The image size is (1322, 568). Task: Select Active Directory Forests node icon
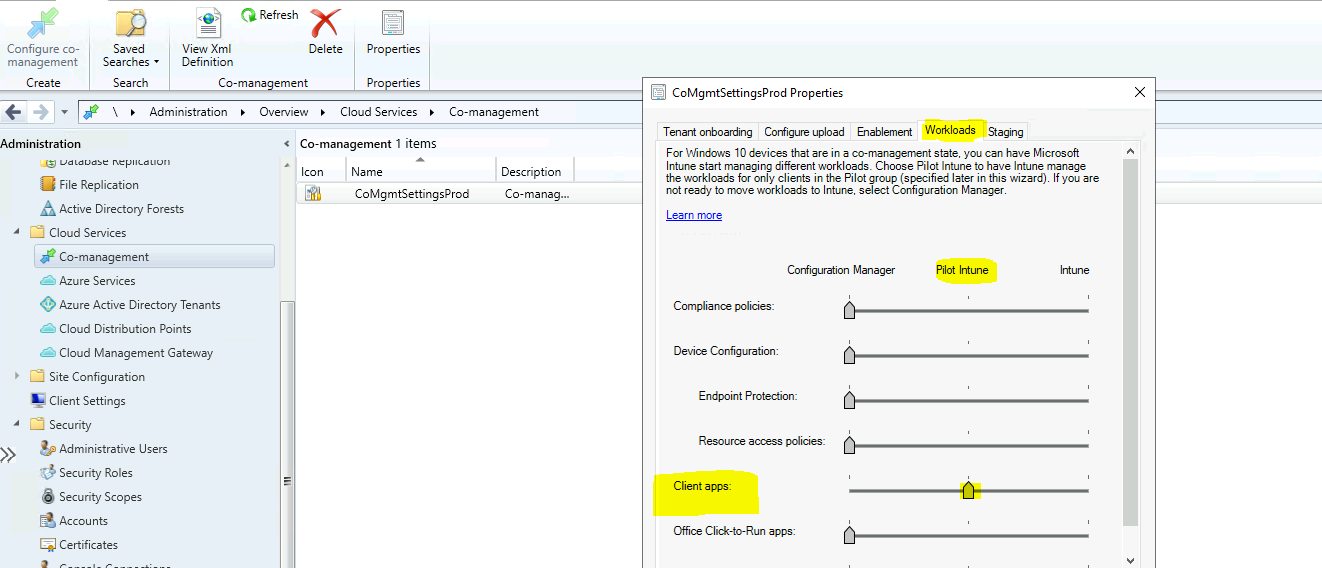click(x=47, y=209)
